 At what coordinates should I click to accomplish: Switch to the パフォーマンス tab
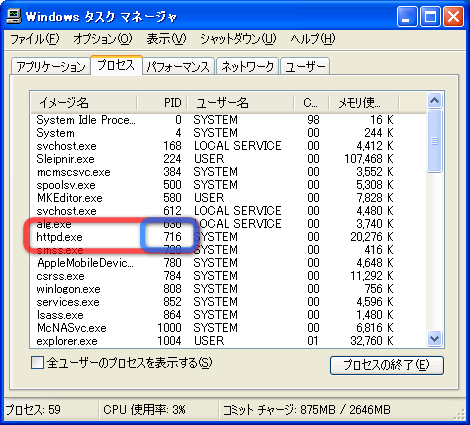[x=178, y=66]
